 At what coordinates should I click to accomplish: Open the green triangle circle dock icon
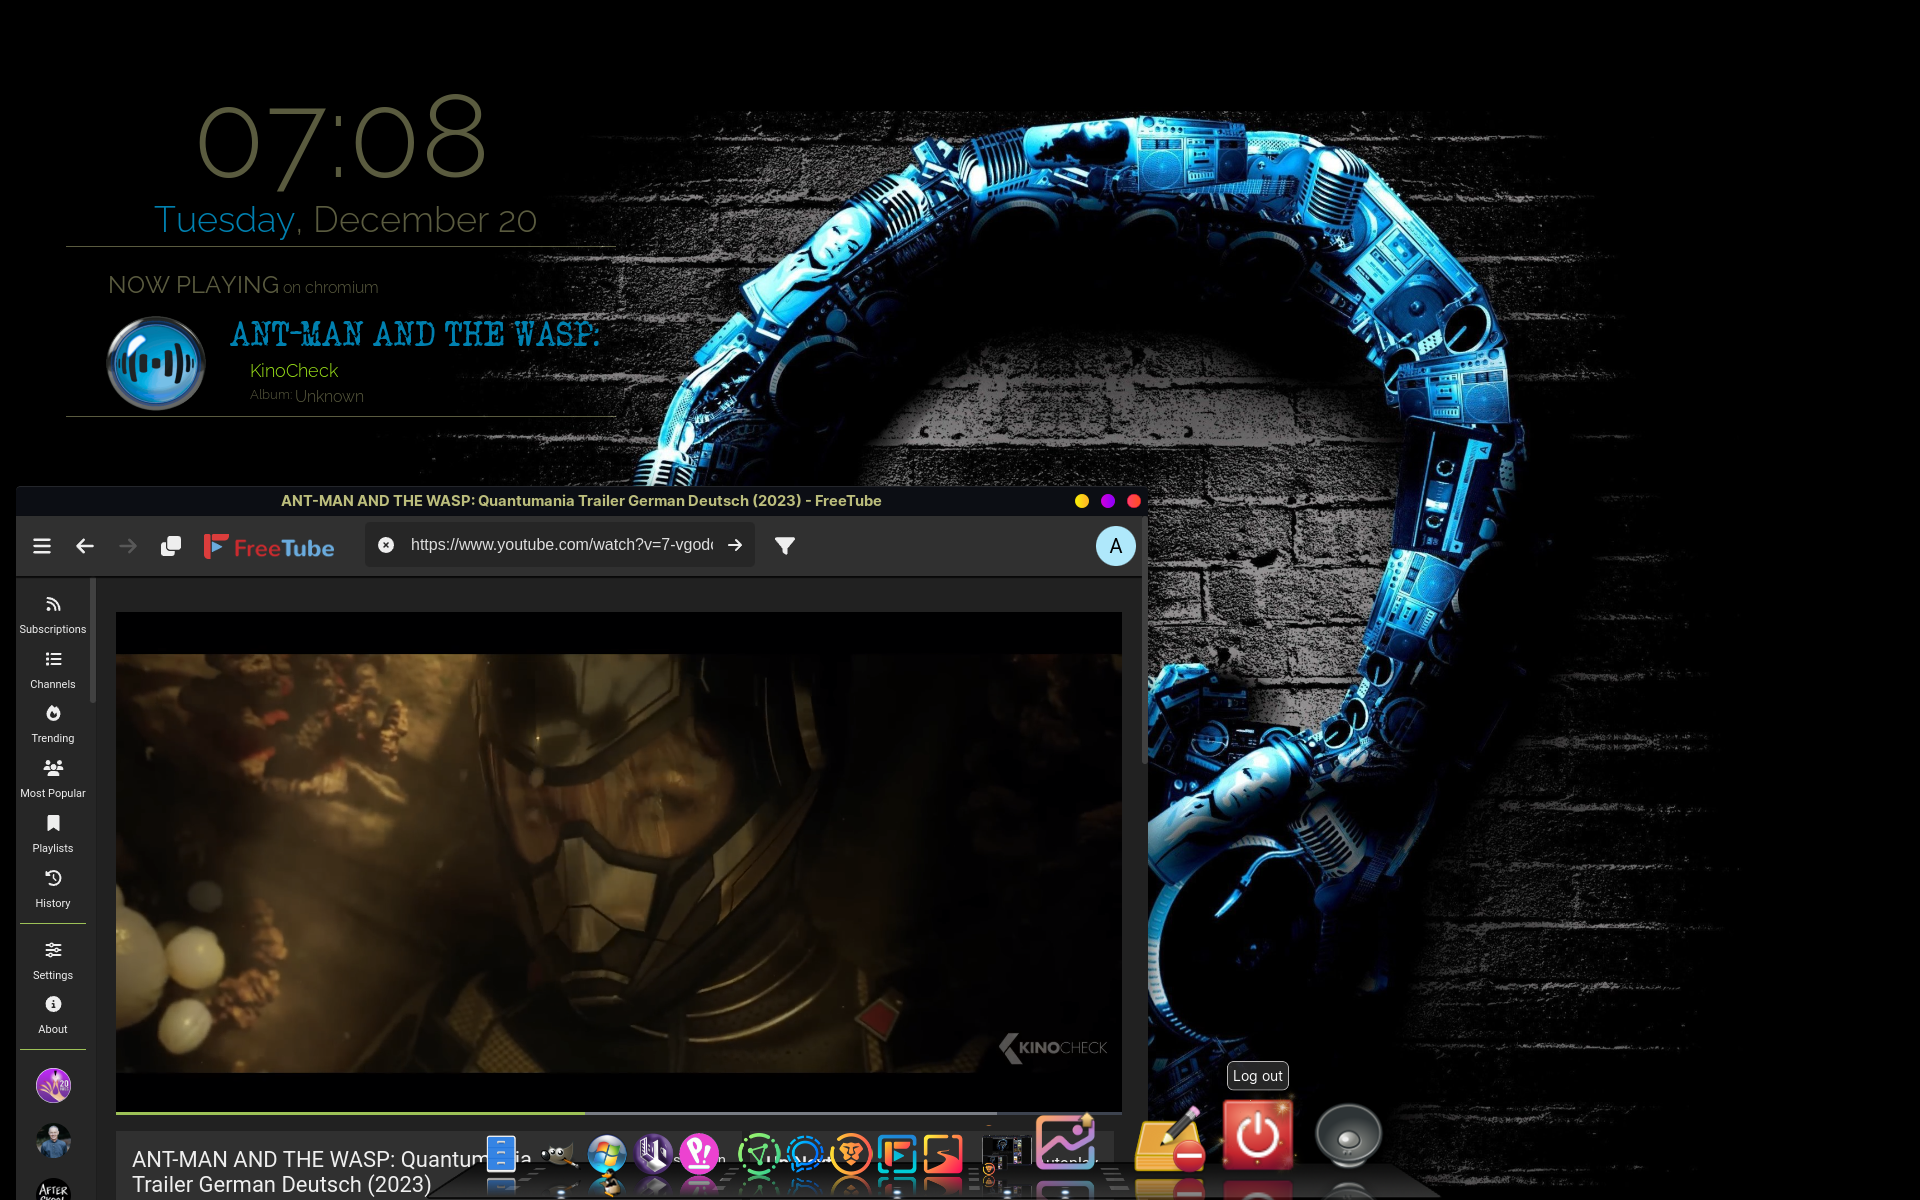pos(758,1154)
